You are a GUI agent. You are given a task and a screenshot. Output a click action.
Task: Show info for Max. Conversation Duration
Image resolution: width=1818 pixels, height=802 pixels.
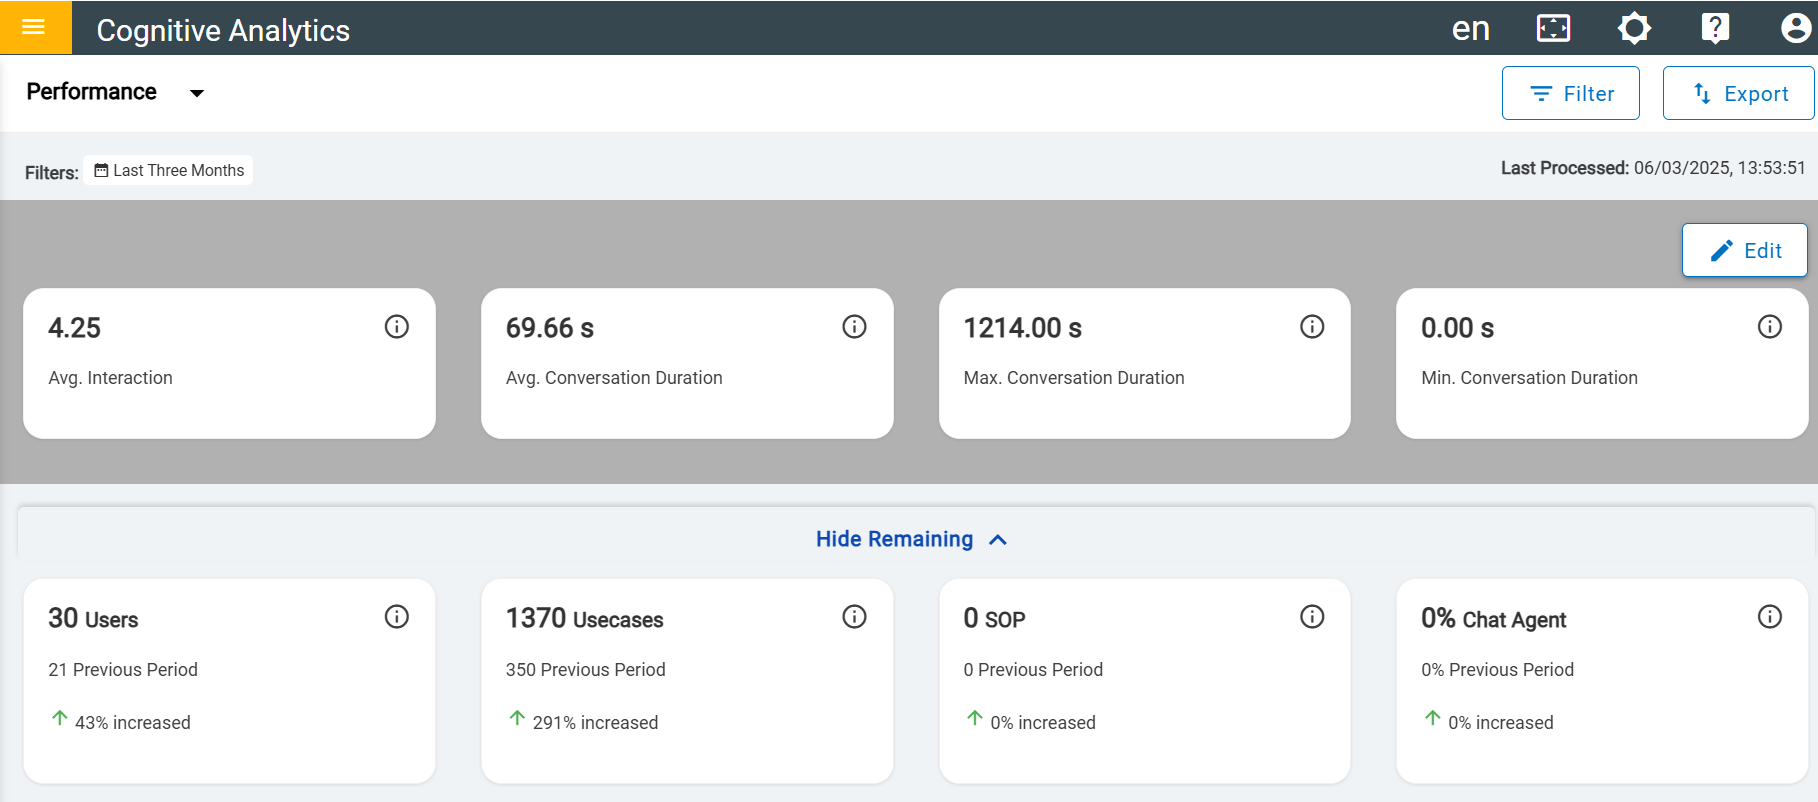pos(1312,327)
